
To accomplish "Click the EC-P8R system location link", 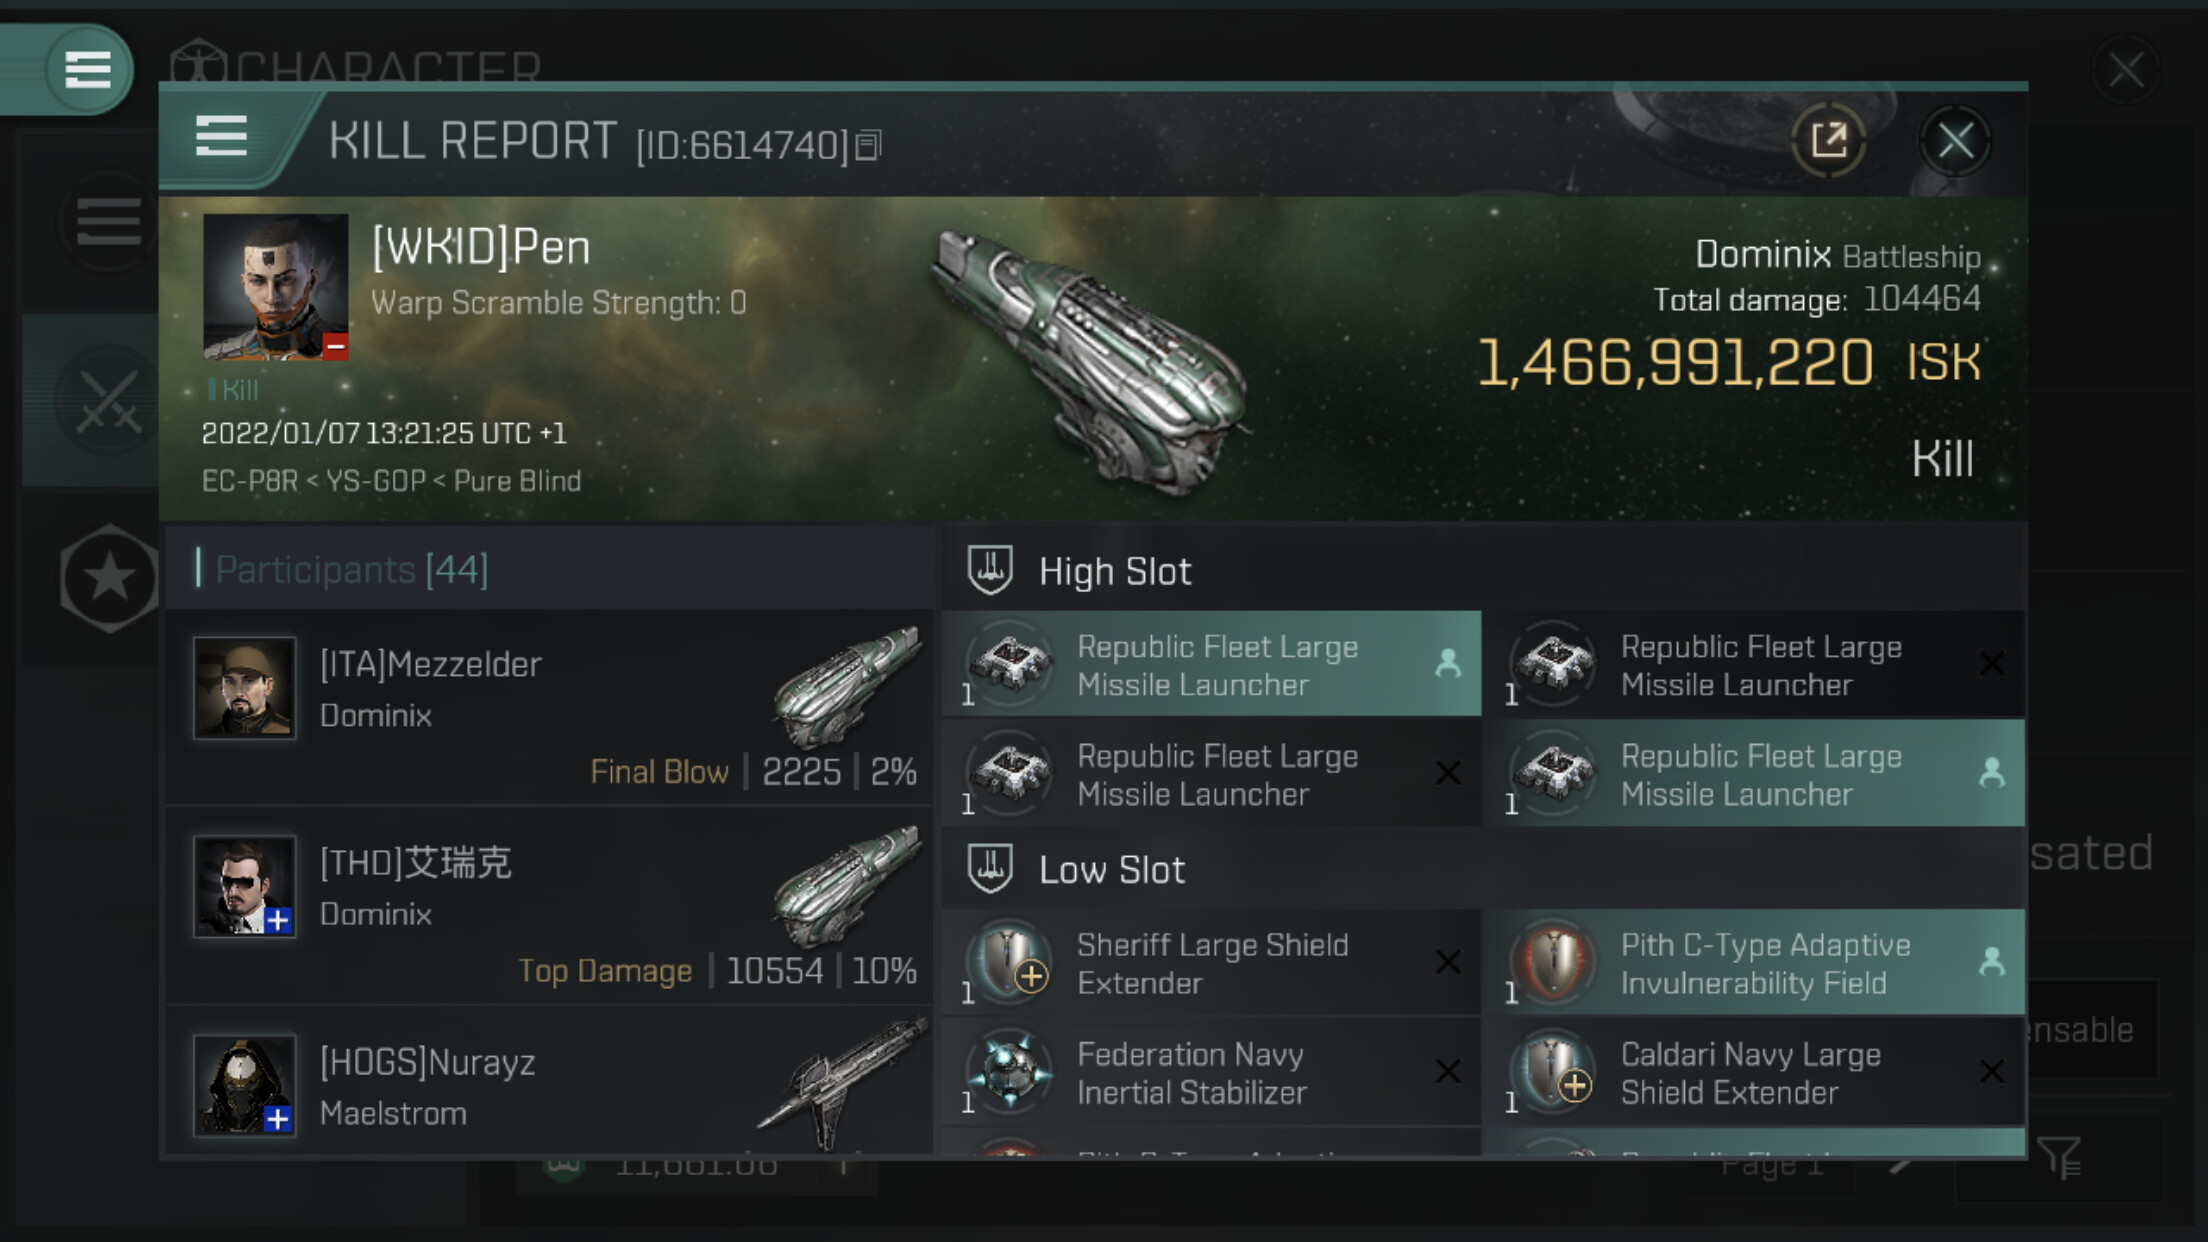I will coord(249,481).
